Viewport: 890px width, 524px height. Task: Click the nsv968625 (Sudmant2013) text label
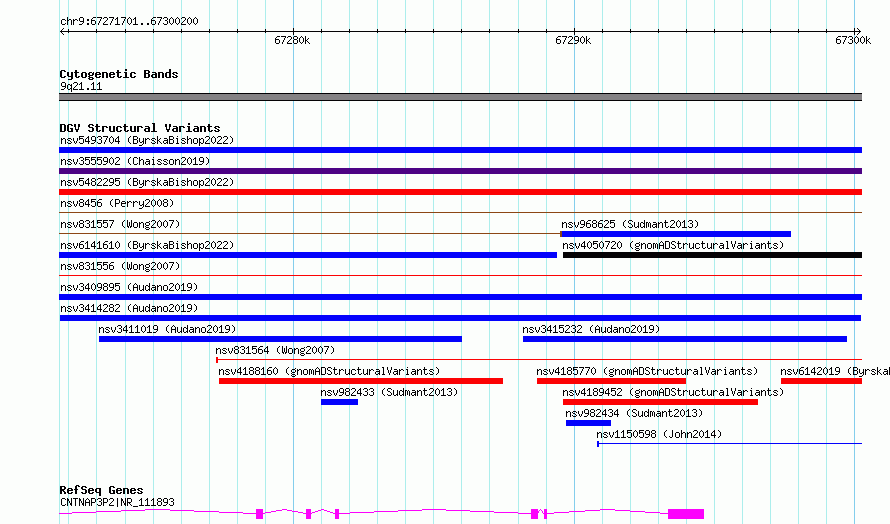tap(630, 224)
